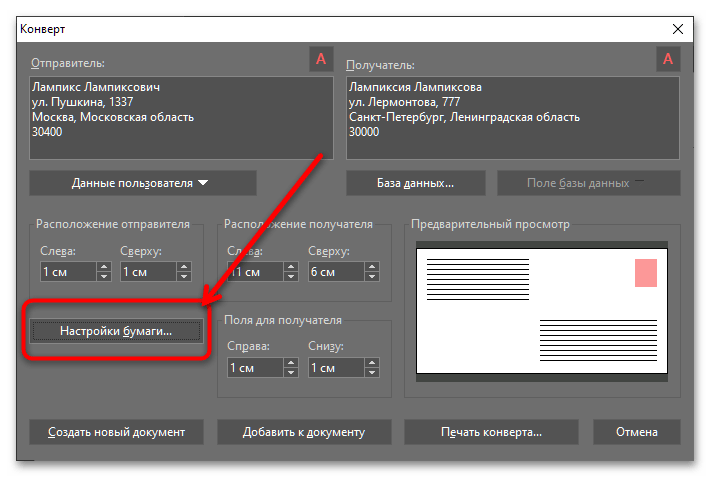Cancel the dialog with Отмена
Viewport: 710px width, 477px height.
click(x=636, y=432)
